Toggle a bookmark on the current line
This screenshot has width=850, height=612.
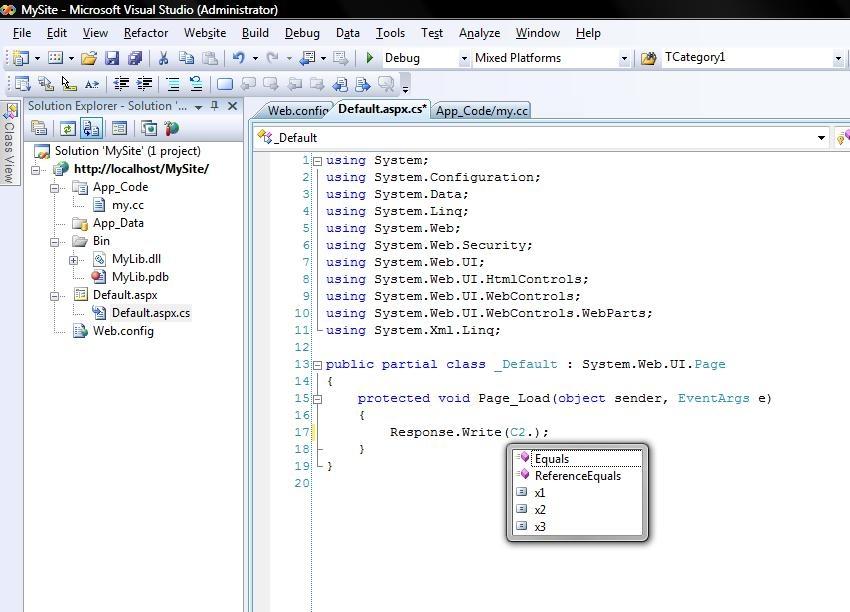[224, 84]
